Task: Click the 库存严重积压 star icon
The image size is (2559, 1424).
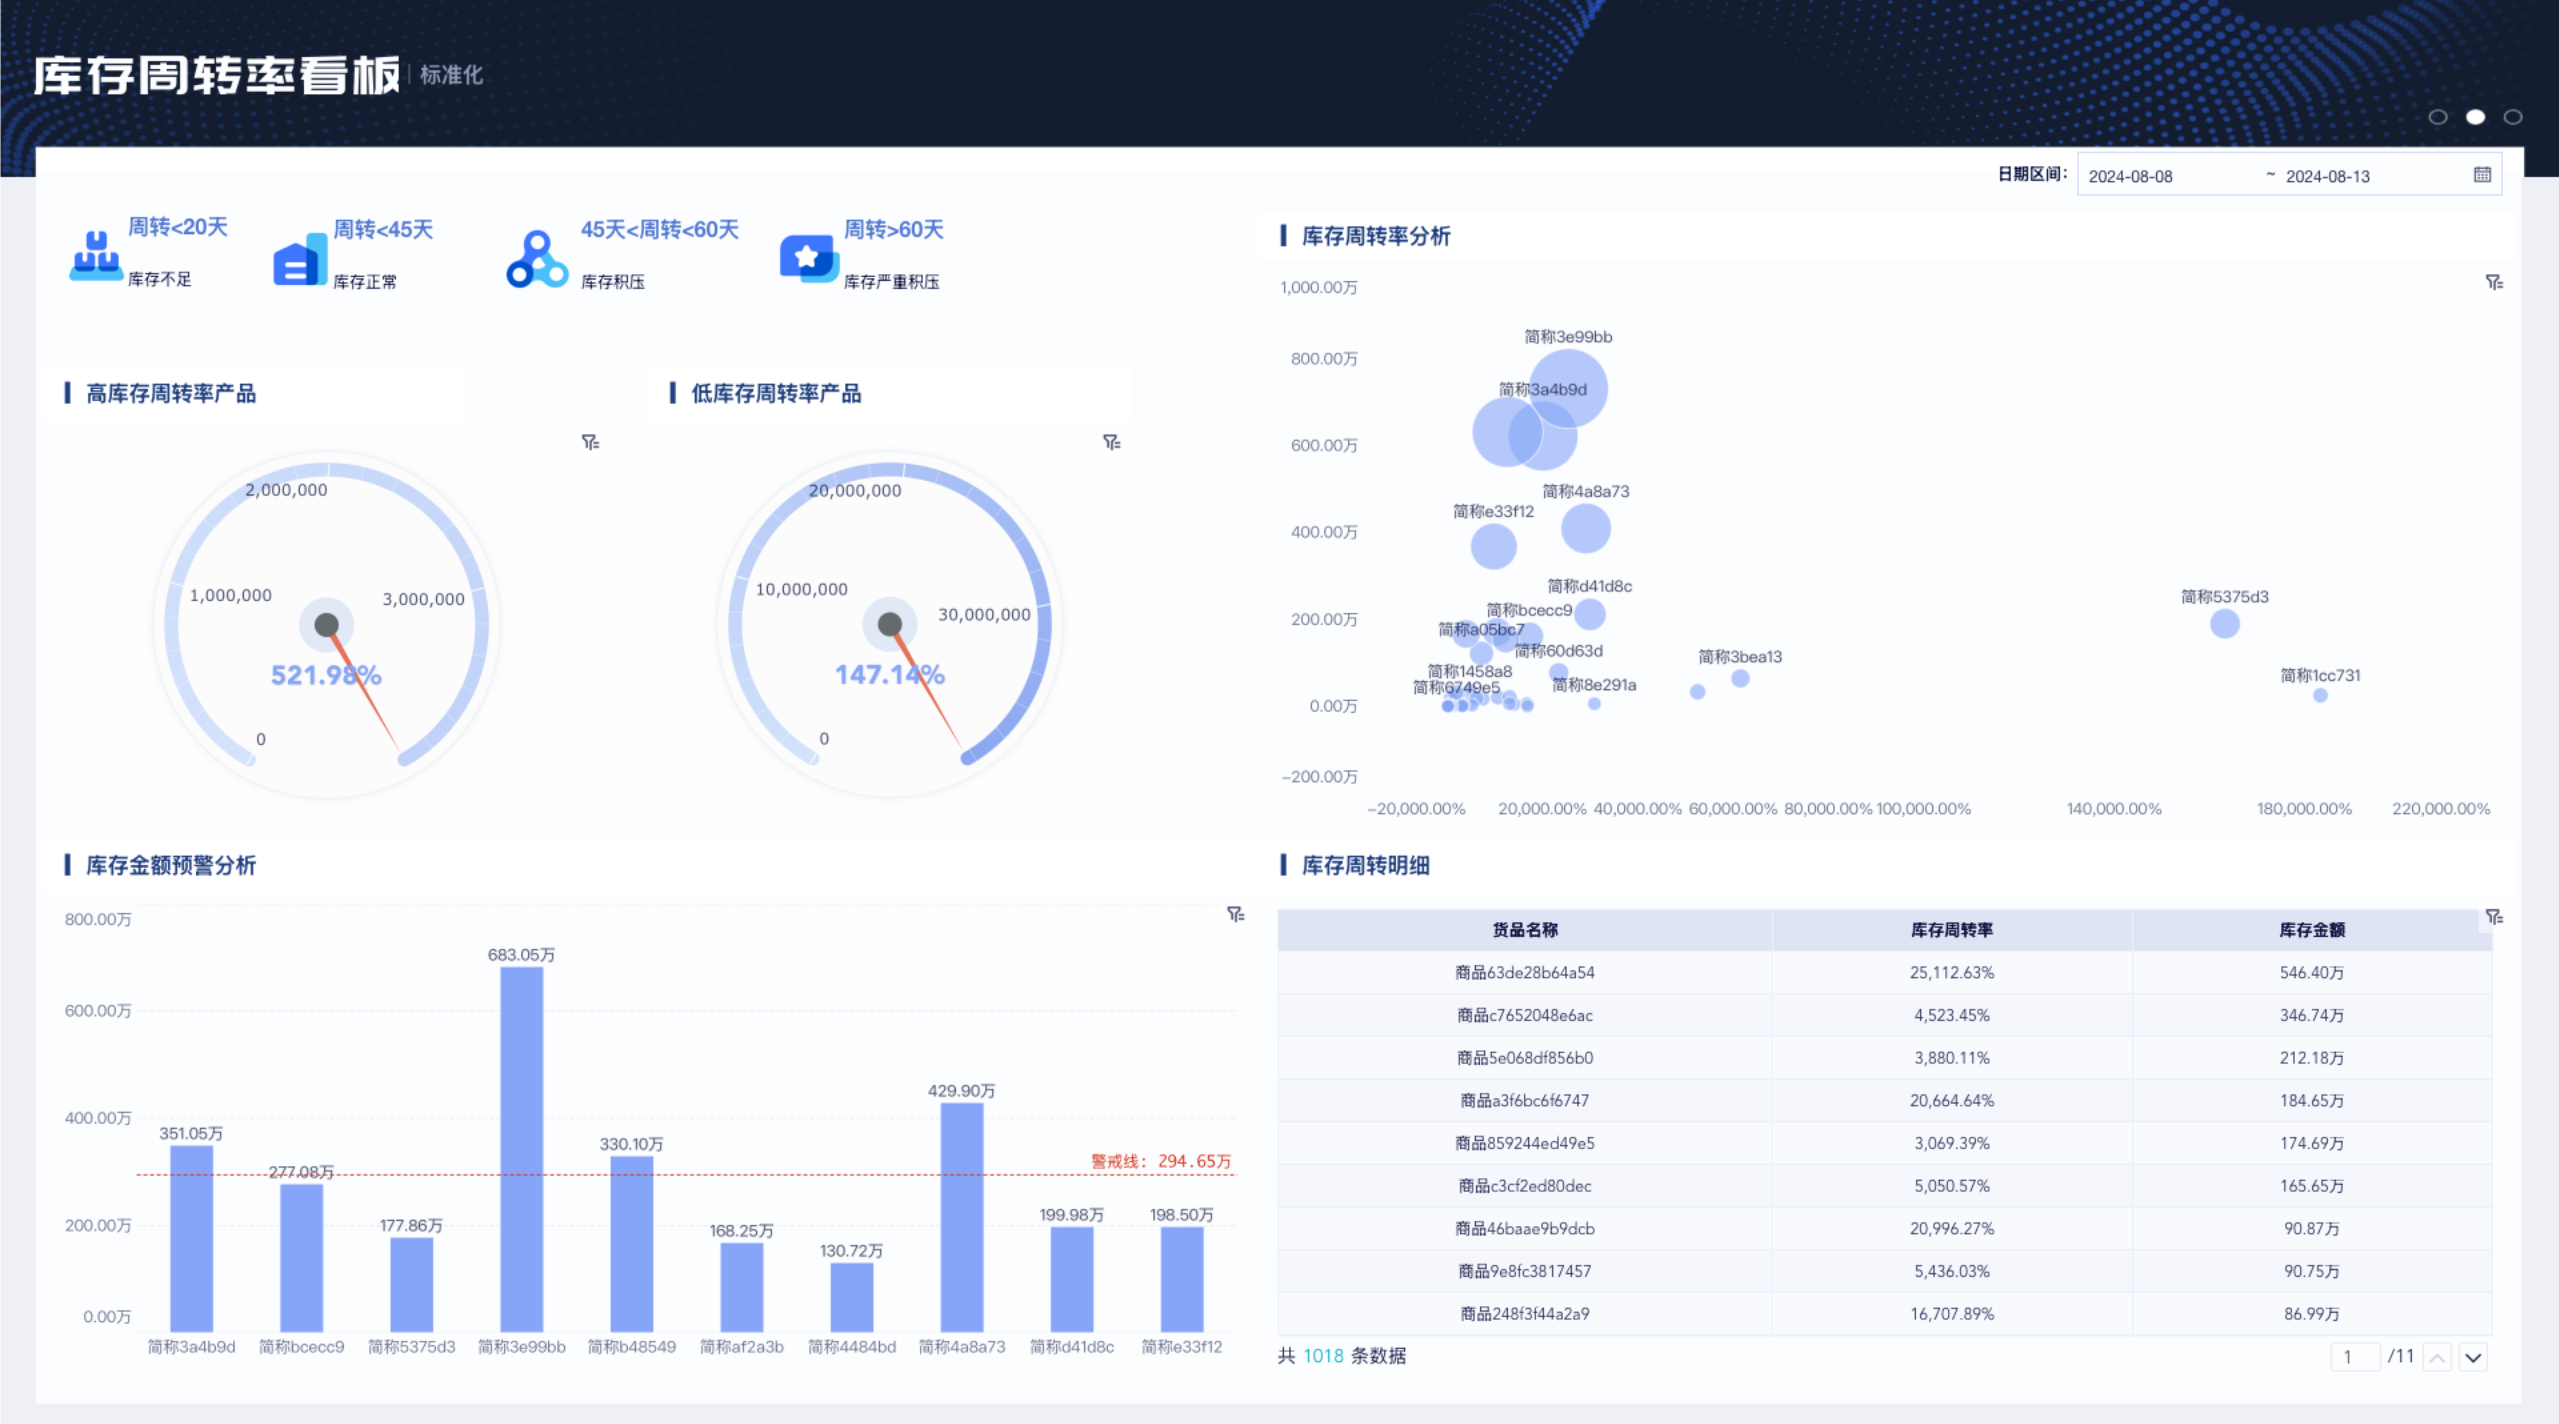Action: click(x=808, y=258)
